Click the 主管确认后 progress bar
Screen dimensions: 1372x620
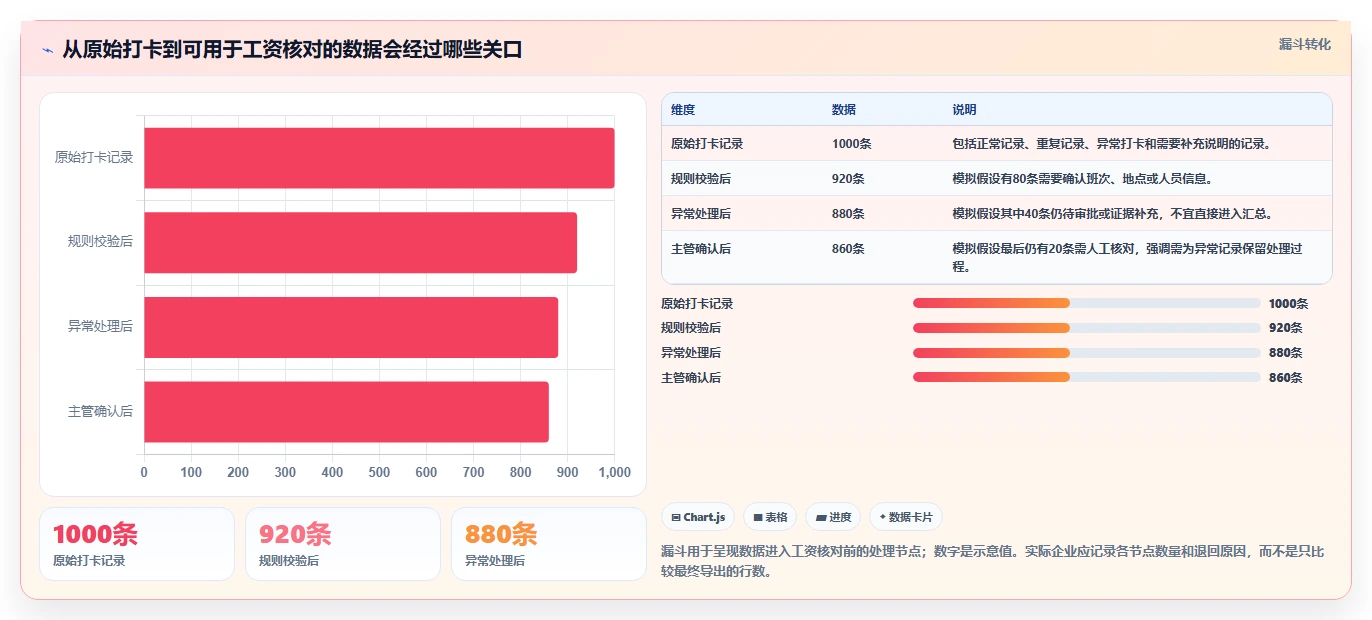tap(1086, 377)
